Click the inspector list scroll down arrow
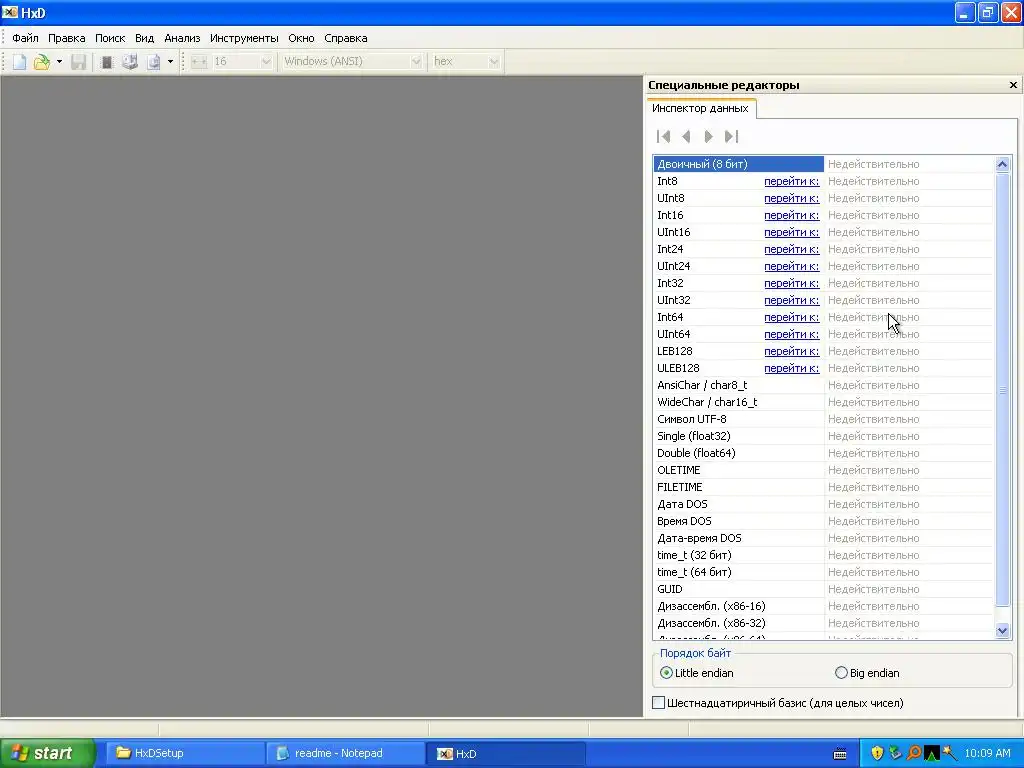This screenshot has width=1024, height=768. click(x=1002, y=631)
